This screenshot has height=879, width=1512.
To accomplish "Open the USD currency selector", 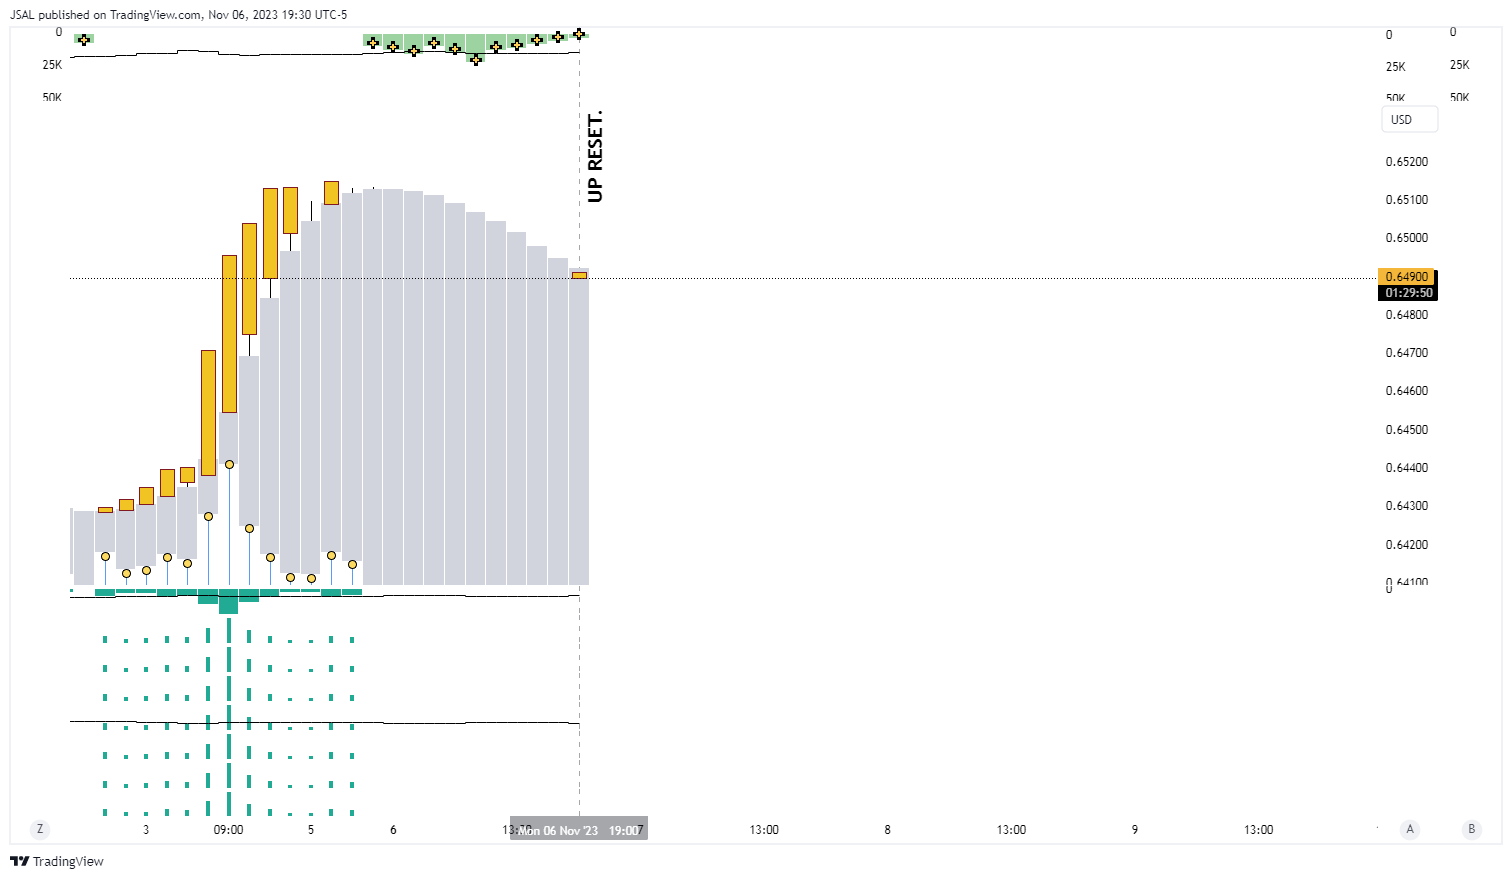I will [x=1409, y=119].
